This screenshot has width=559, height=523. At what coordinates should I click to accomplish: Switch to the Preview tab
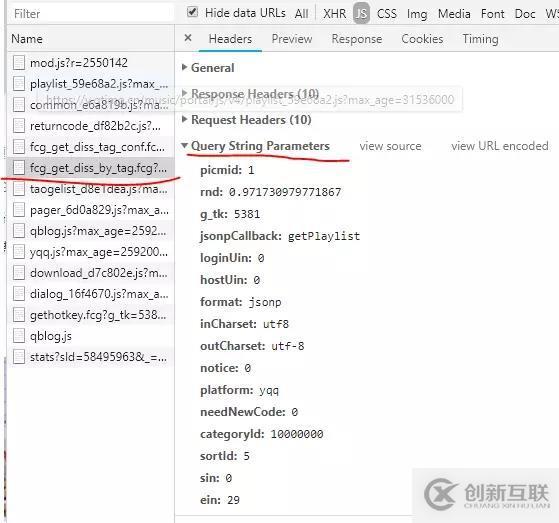292,39
